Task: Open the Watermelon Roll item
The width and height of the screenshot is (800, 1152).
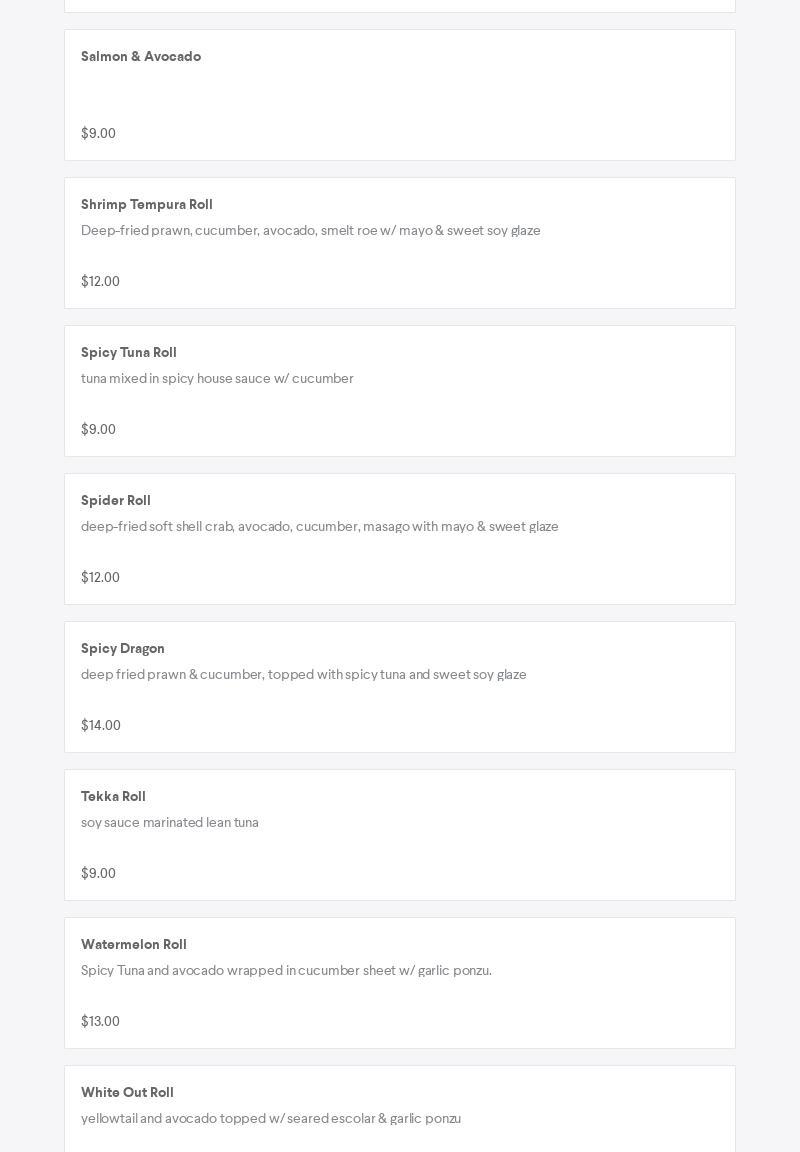Action: 134,945
